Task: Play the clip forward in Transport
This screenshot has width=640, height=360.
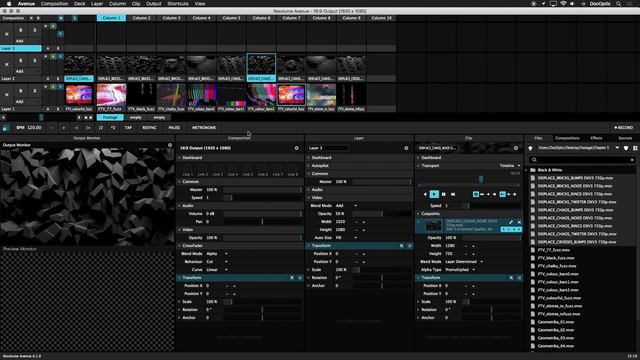Action: [434, 194]
